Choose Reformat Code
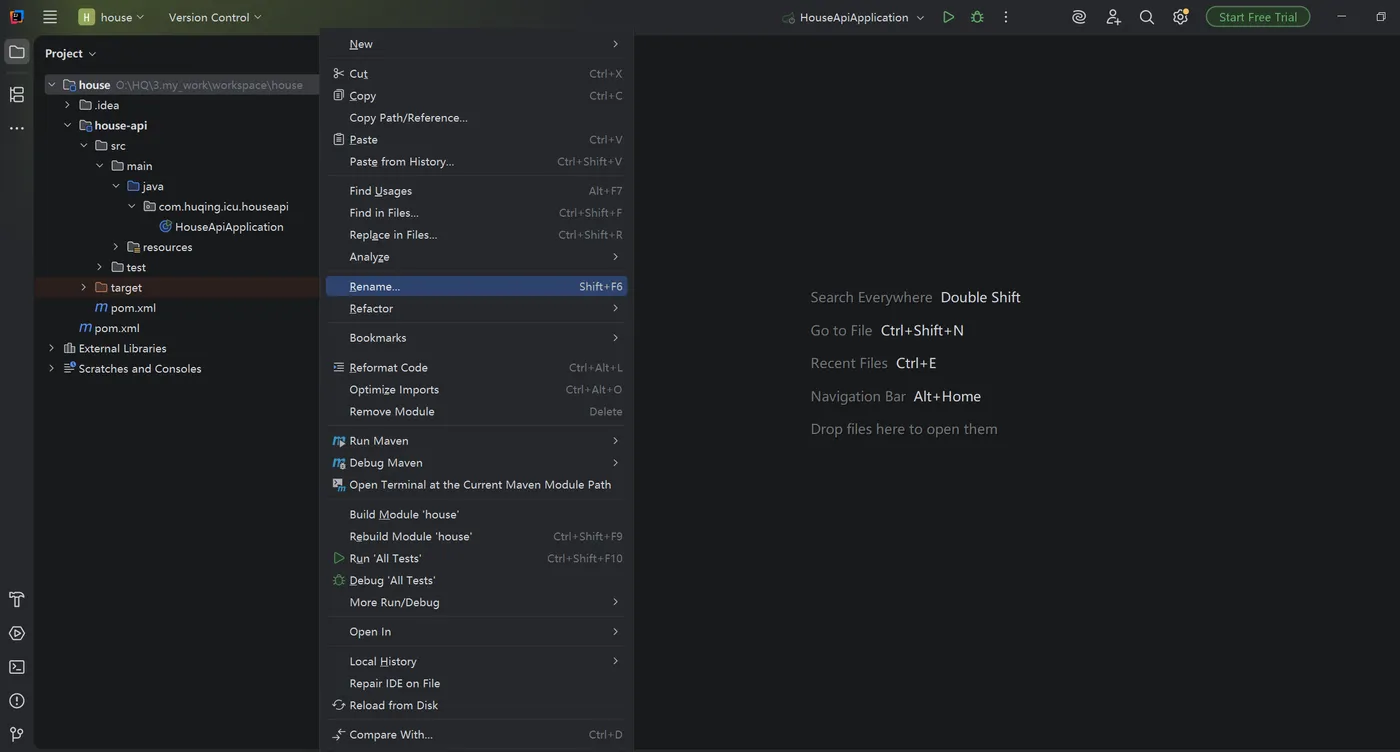This screenshot has height=752, width=1400. 476,368
